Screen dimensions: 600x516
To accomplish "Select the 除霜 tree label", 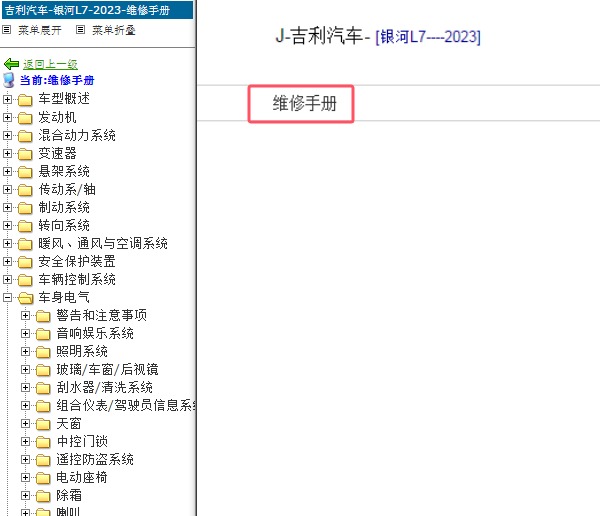I will (69, 495).
